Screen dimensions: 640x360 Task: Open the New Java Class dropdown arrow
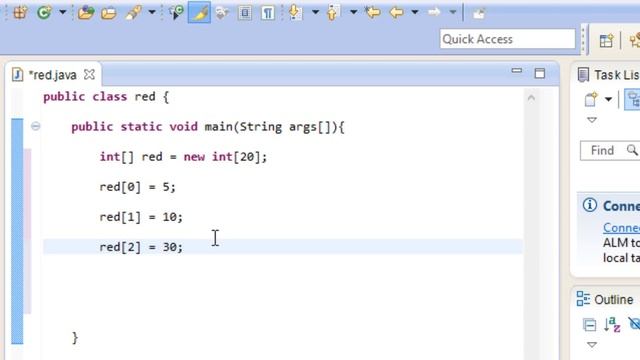tap(62, 12)
